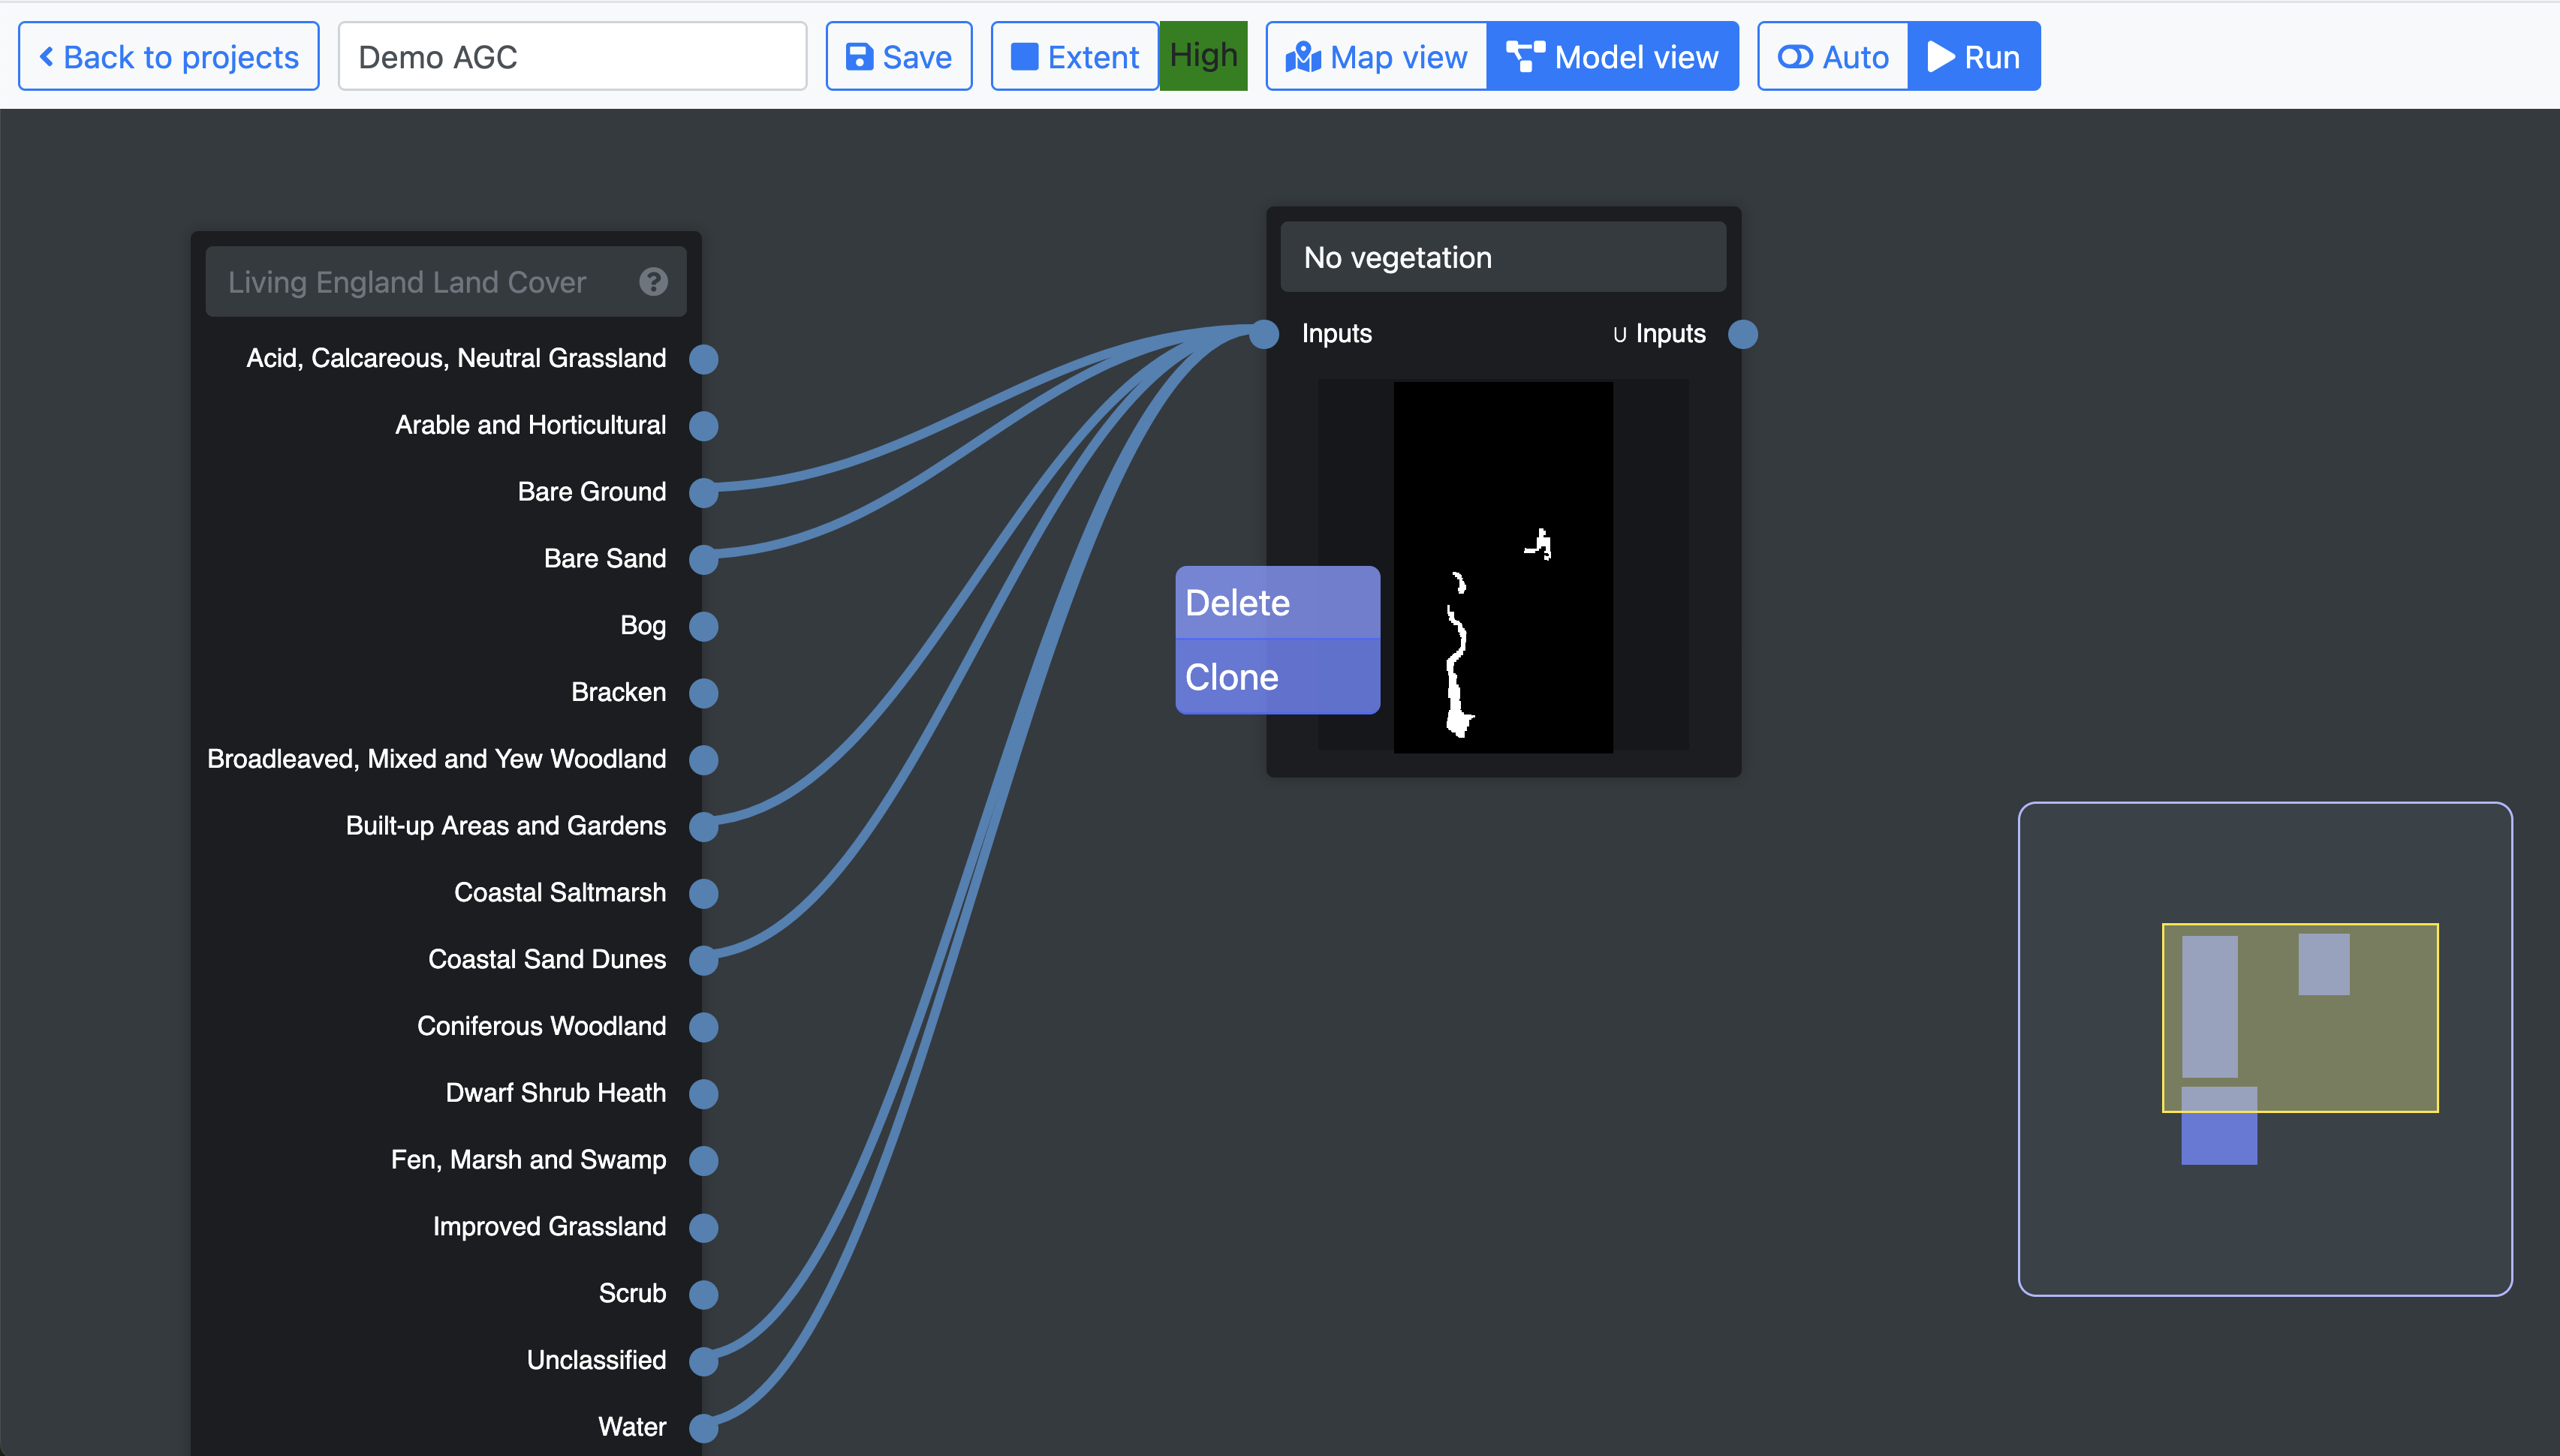Click the Scrub output socket
2560x1456 pixels.
coord(704,1294)
